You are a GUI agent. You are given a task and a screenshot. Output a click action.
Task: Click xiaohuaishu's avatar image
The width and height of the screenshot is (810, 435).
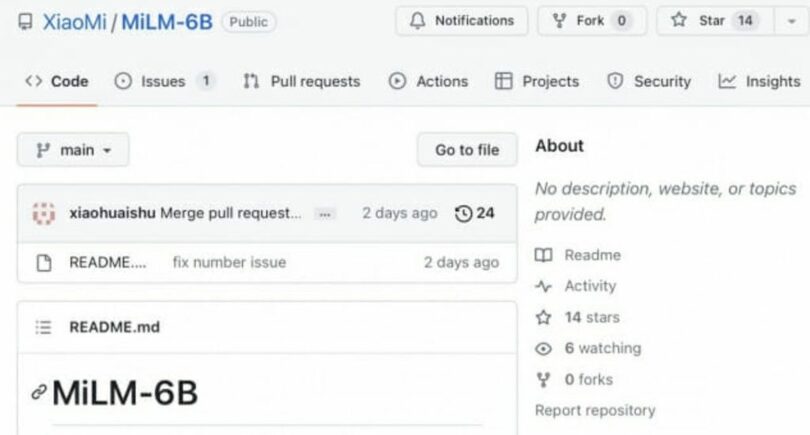pyautogui.click(x=44, y=213)
